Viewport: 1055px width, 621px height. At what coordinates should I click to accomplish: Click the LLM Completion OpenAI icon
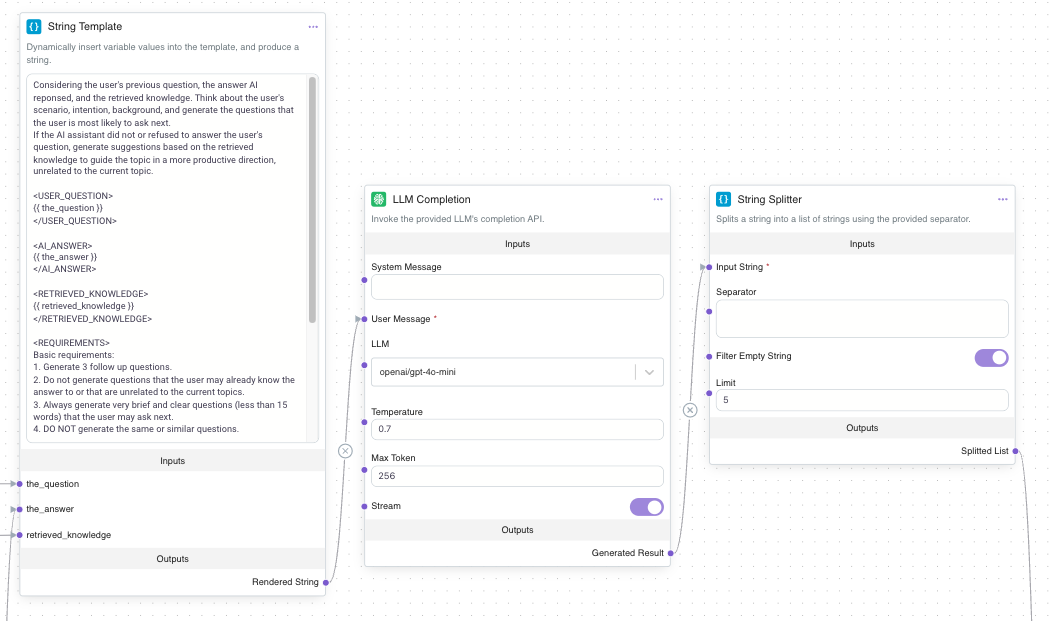coord(378,199)
